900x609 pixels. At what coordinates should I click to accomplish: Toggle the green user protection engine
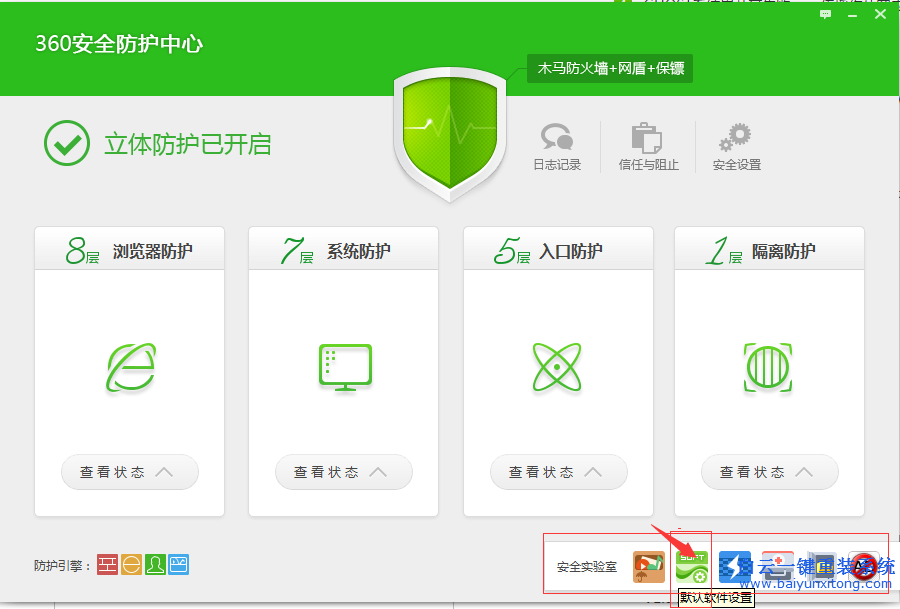(x=154, y=564)
